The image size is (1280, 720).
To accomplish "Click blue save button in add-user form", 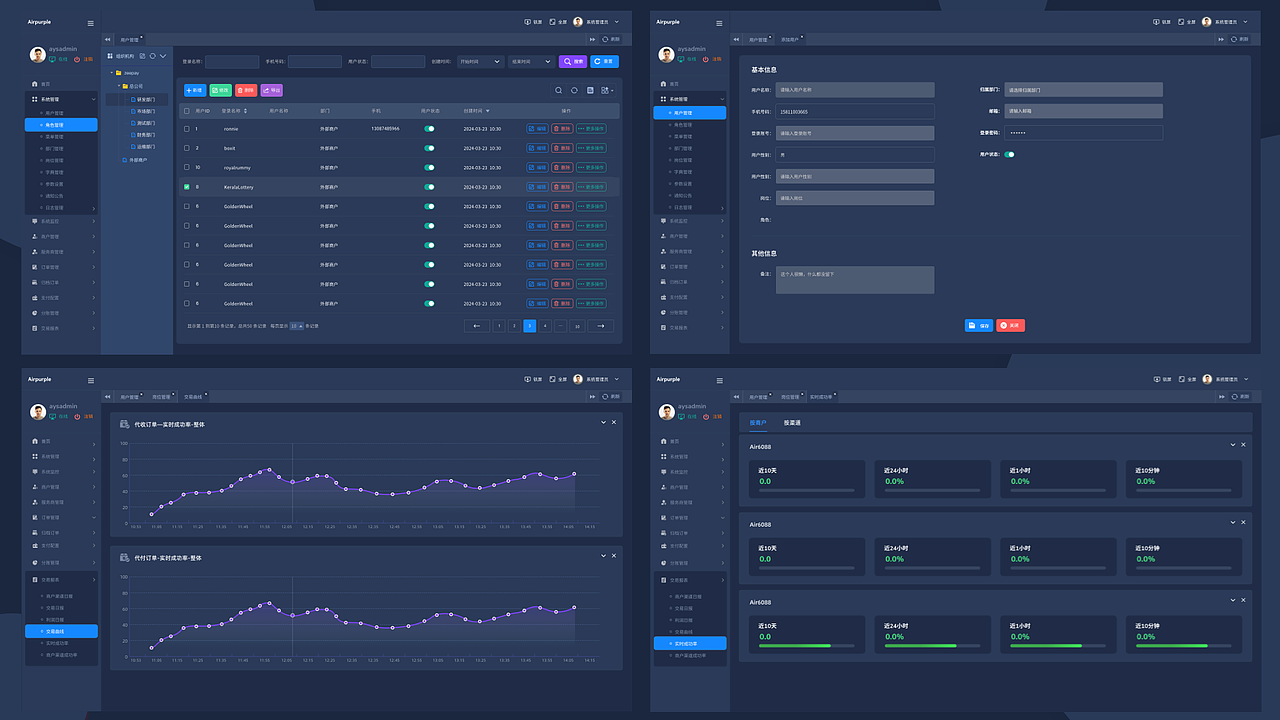I will 979,326.
